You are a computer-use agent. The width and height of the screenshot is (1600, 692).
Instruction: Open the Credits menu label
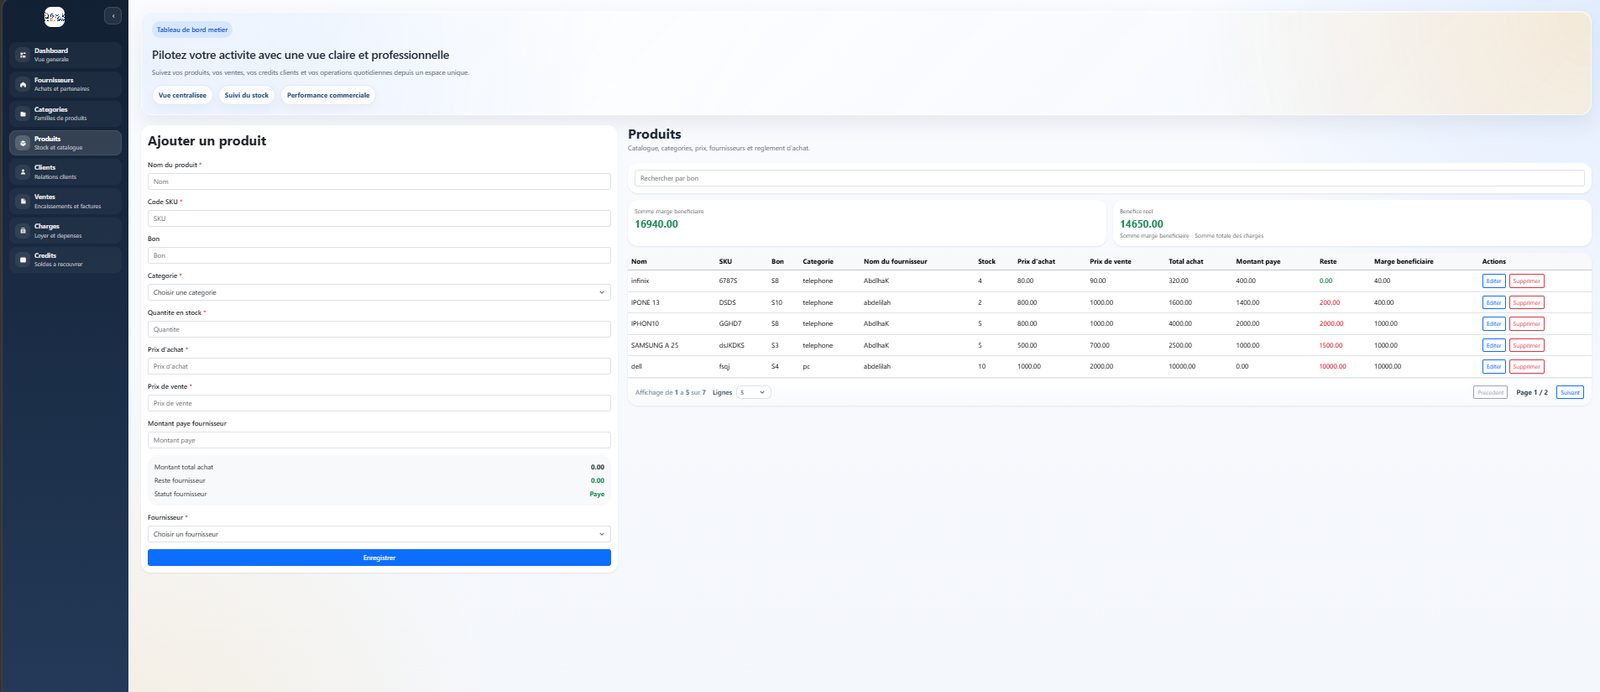click(45, 256)
